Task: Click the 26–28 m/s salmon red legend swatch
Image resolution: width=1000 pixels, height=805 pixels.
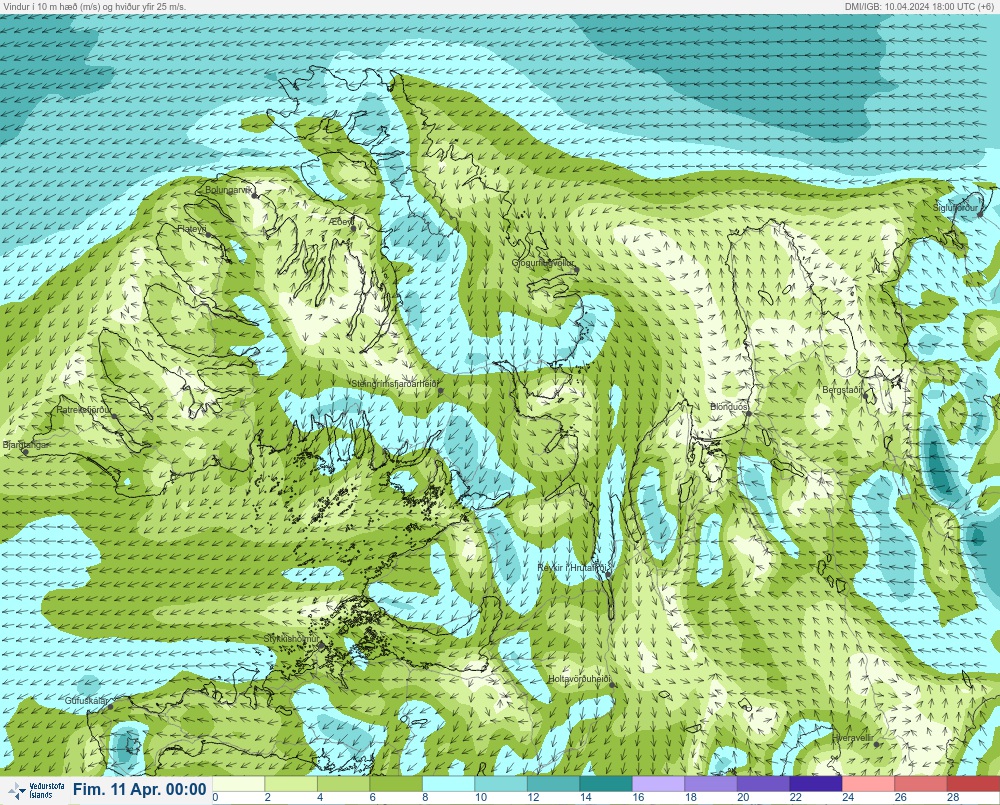Action: [921, 783]
